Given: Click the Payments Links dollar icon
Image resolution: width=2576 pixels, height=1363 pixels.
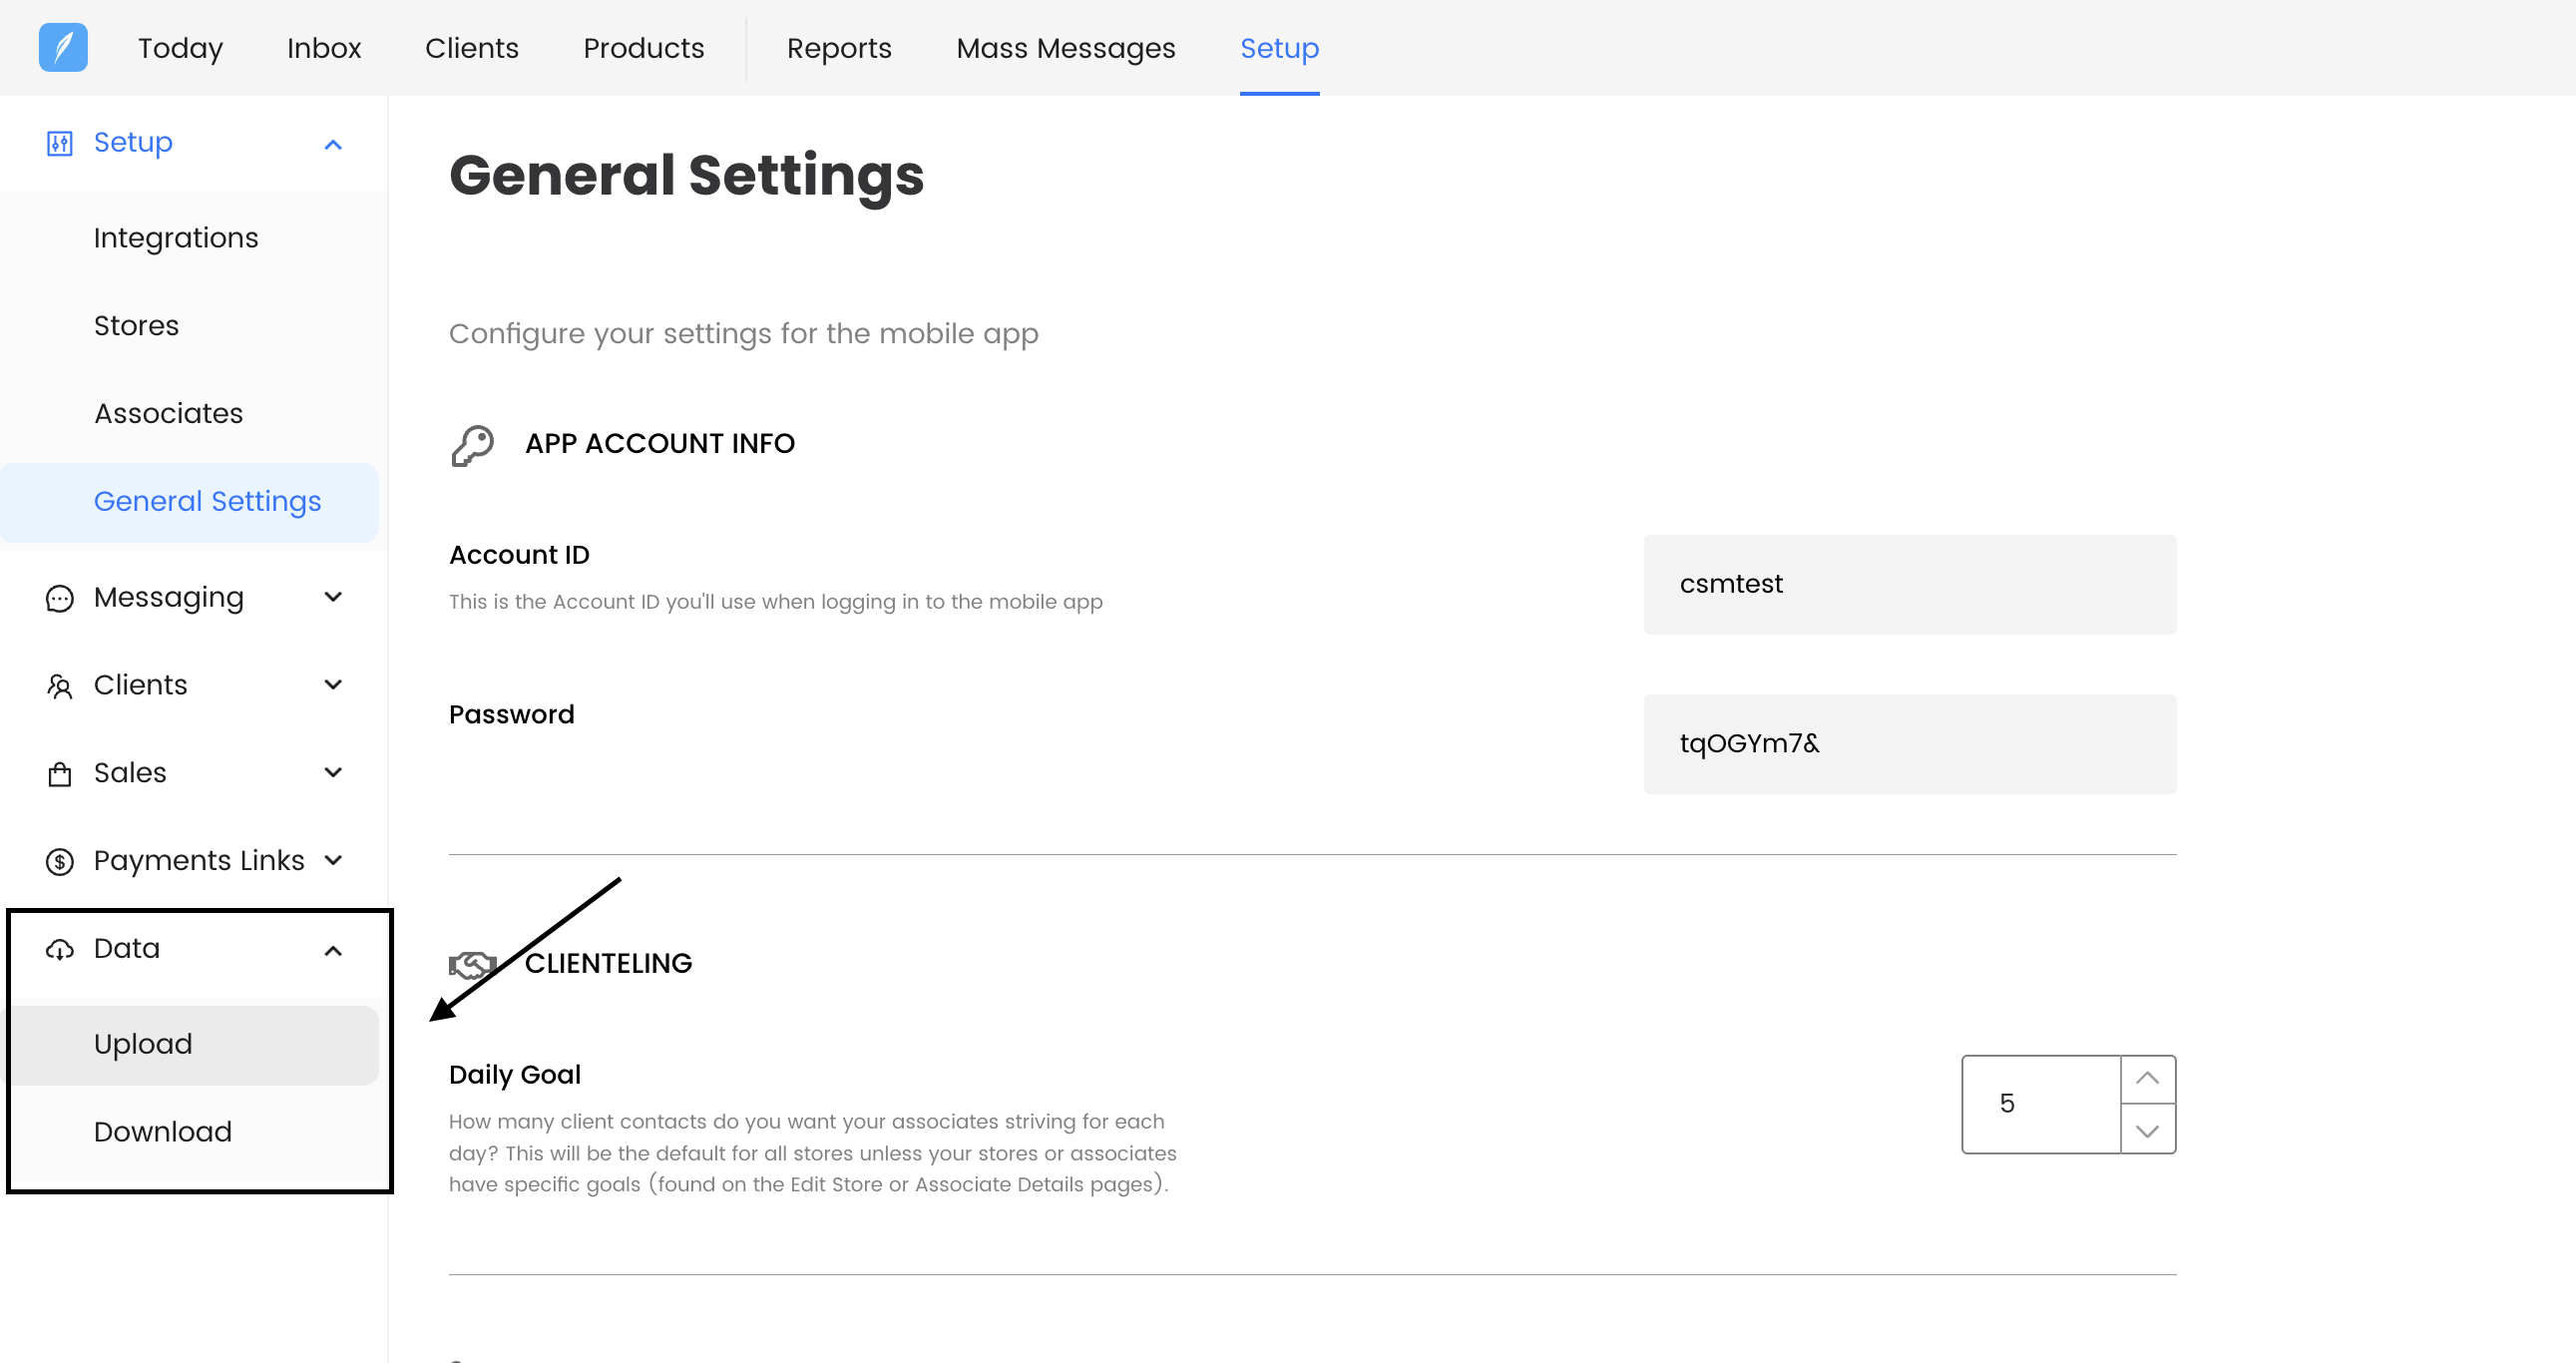Looking at the screenshot, I should [60, 861].
